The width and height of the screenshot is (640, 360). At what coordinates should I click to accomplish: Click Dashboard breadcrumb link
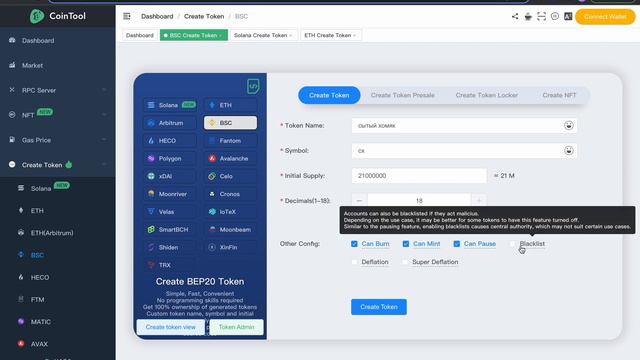[157, 16]
